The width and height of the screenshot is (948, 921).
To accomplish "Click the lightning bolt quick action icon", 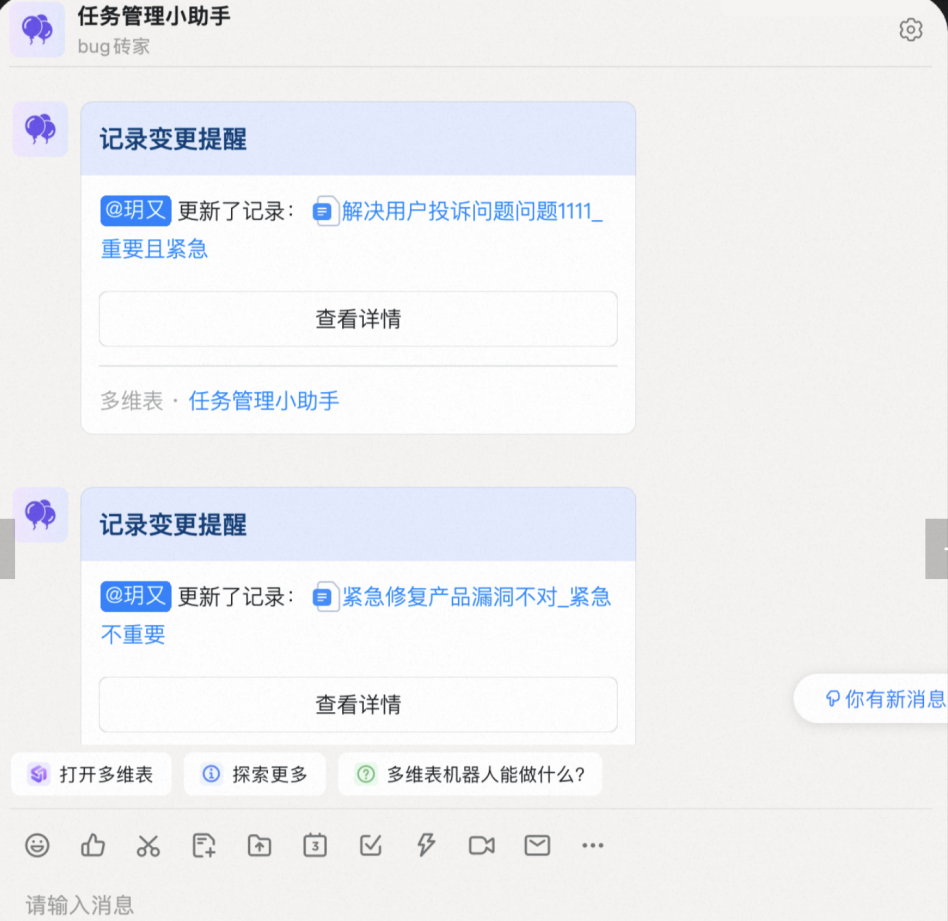I will point(426,845).
